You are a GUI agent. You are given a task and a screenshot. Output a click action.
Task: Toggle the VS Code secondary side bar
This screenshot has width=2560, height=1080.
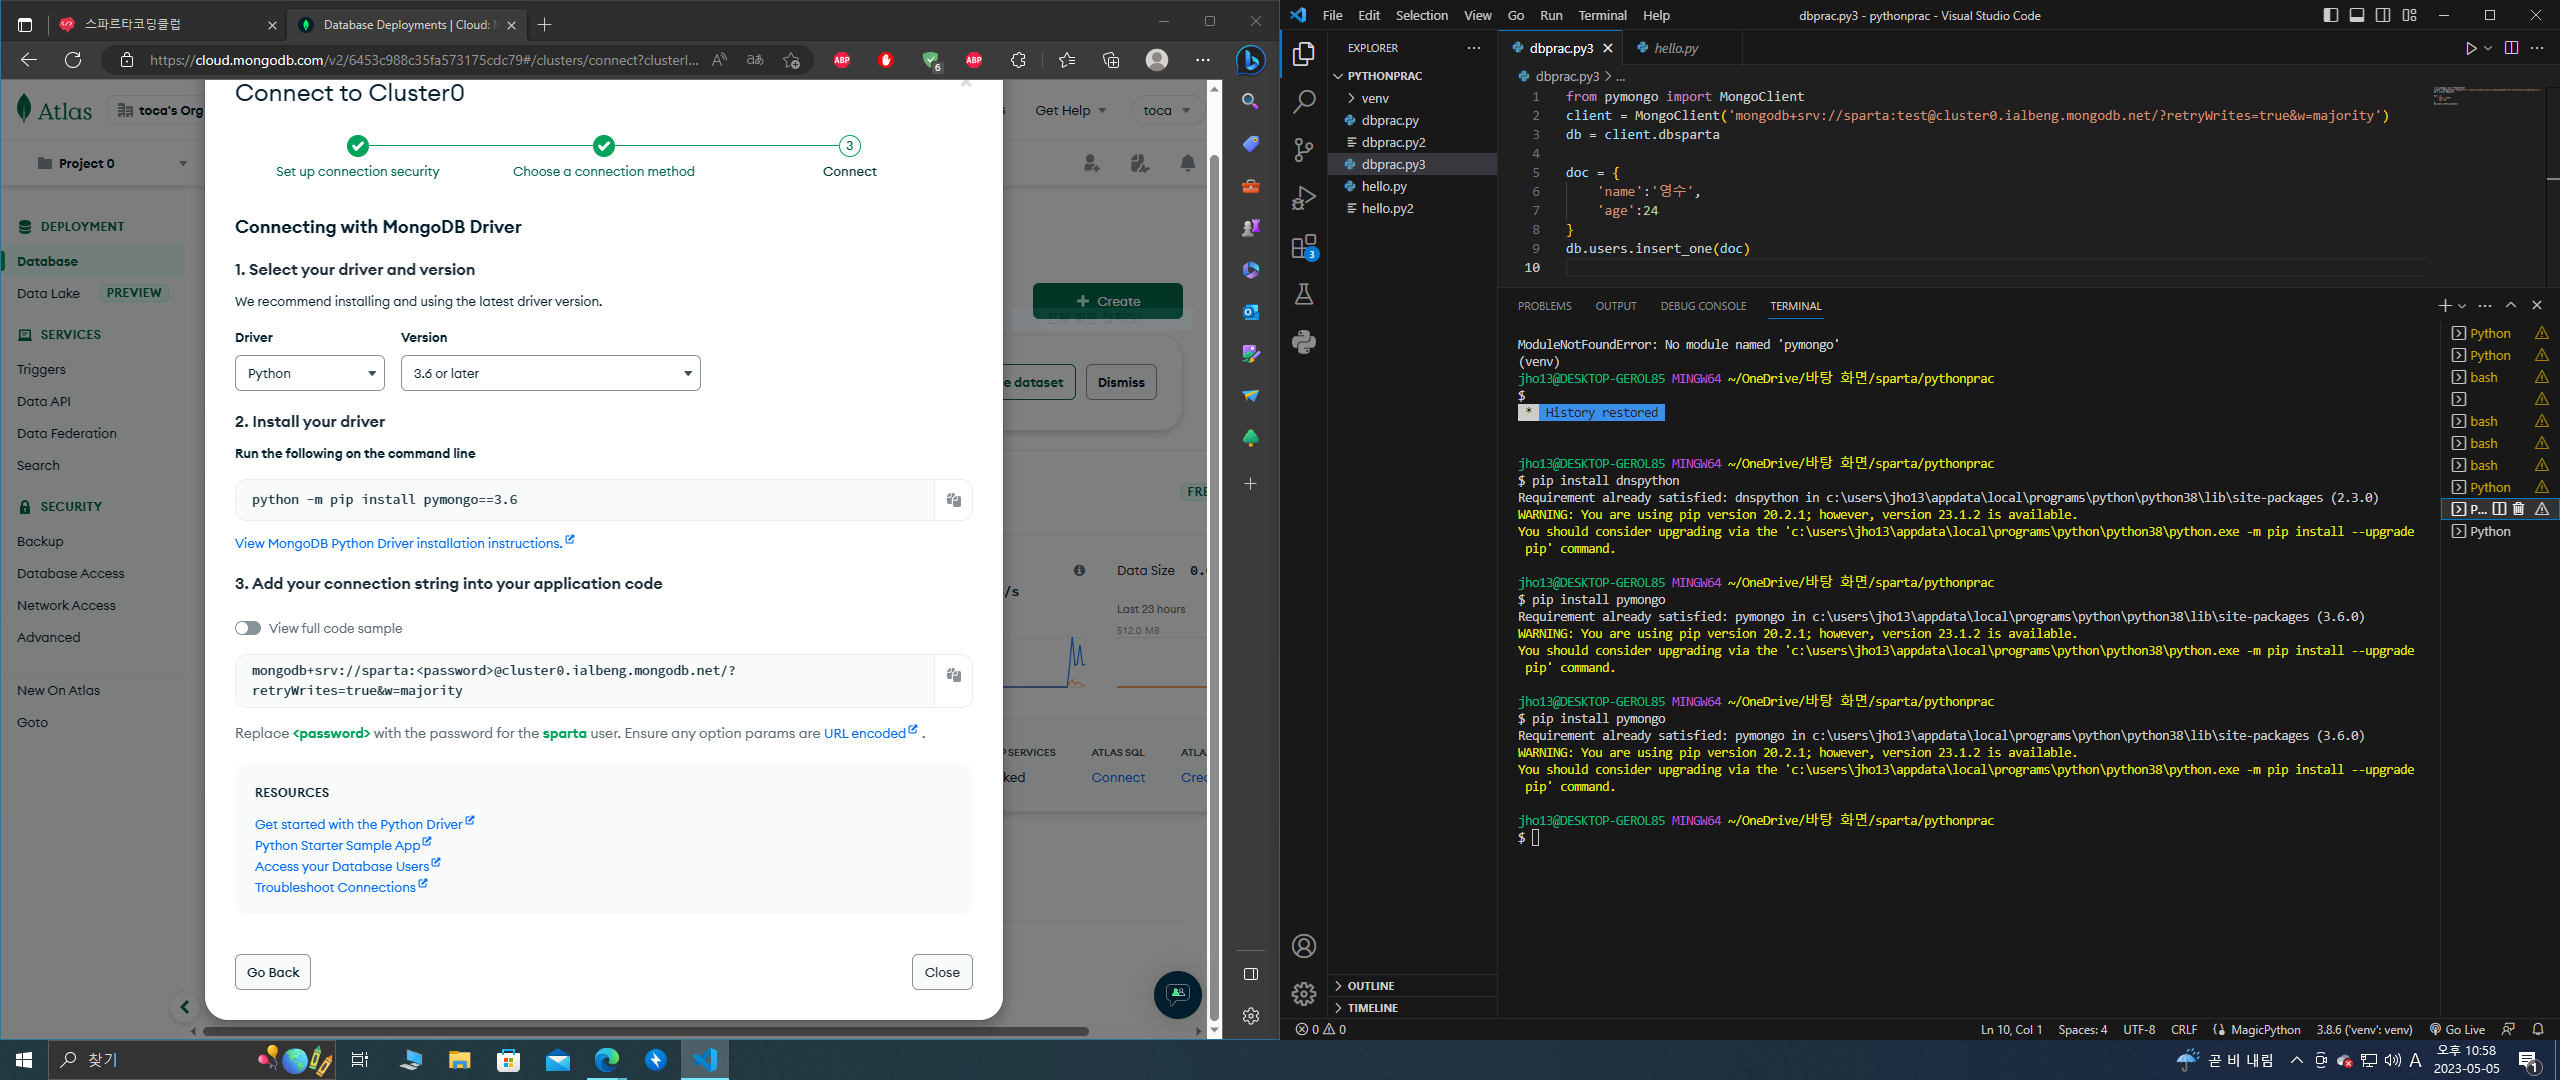pos(2383,15)
